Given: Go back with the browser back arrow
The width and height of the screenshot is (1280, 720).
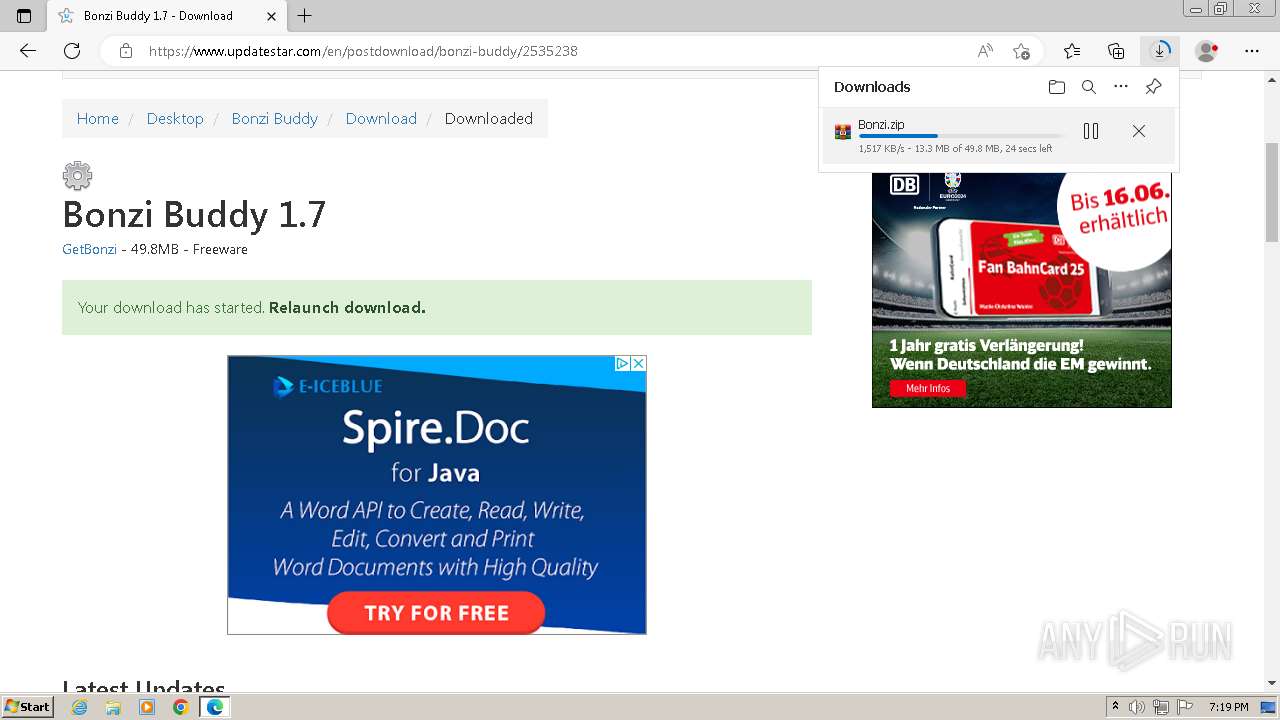Looking at the screenshot, I should pos(28,51).
